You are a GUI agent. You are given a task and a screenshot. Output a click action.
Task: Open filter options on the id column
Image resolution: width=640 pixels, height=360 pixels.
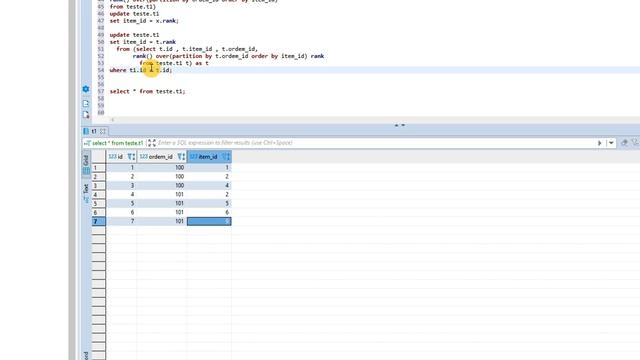click(131, 157)
